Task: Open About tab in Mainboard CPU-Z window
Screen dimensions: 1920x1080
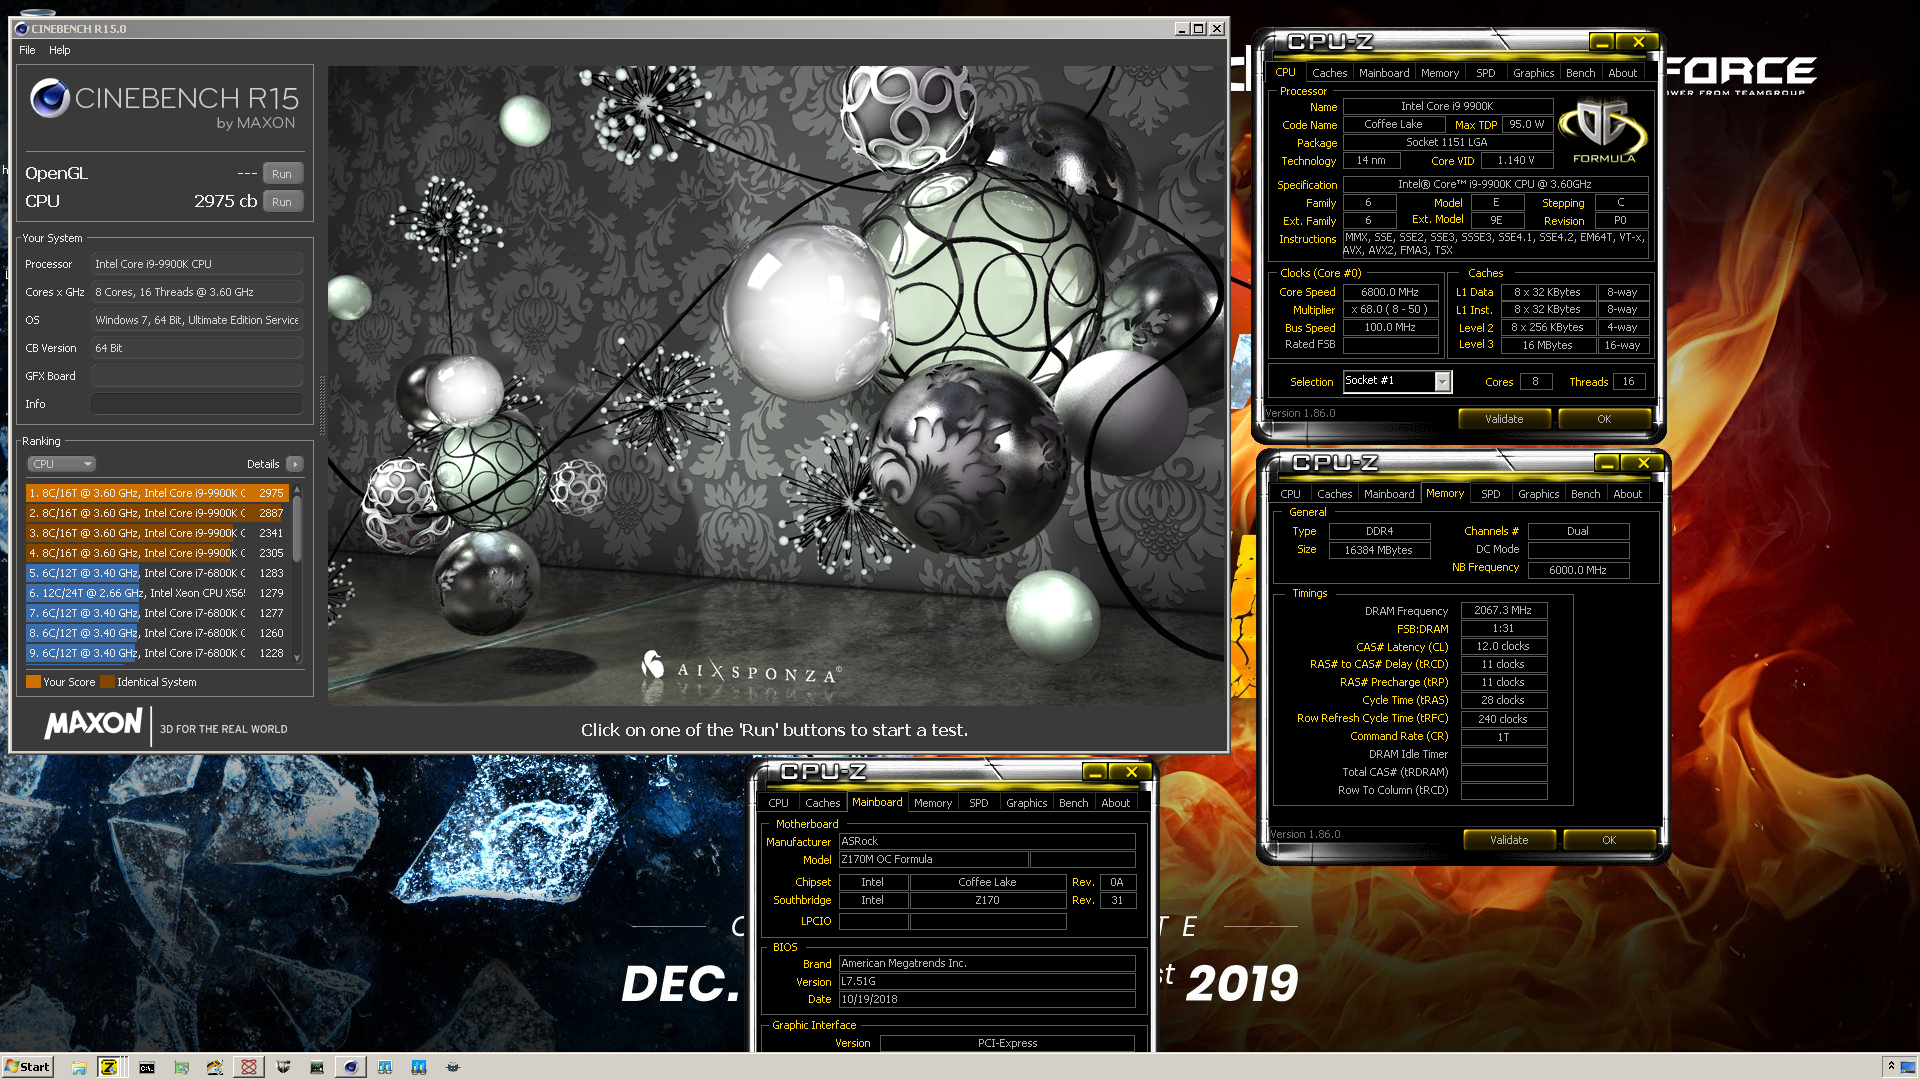Action: (1115, 803)
